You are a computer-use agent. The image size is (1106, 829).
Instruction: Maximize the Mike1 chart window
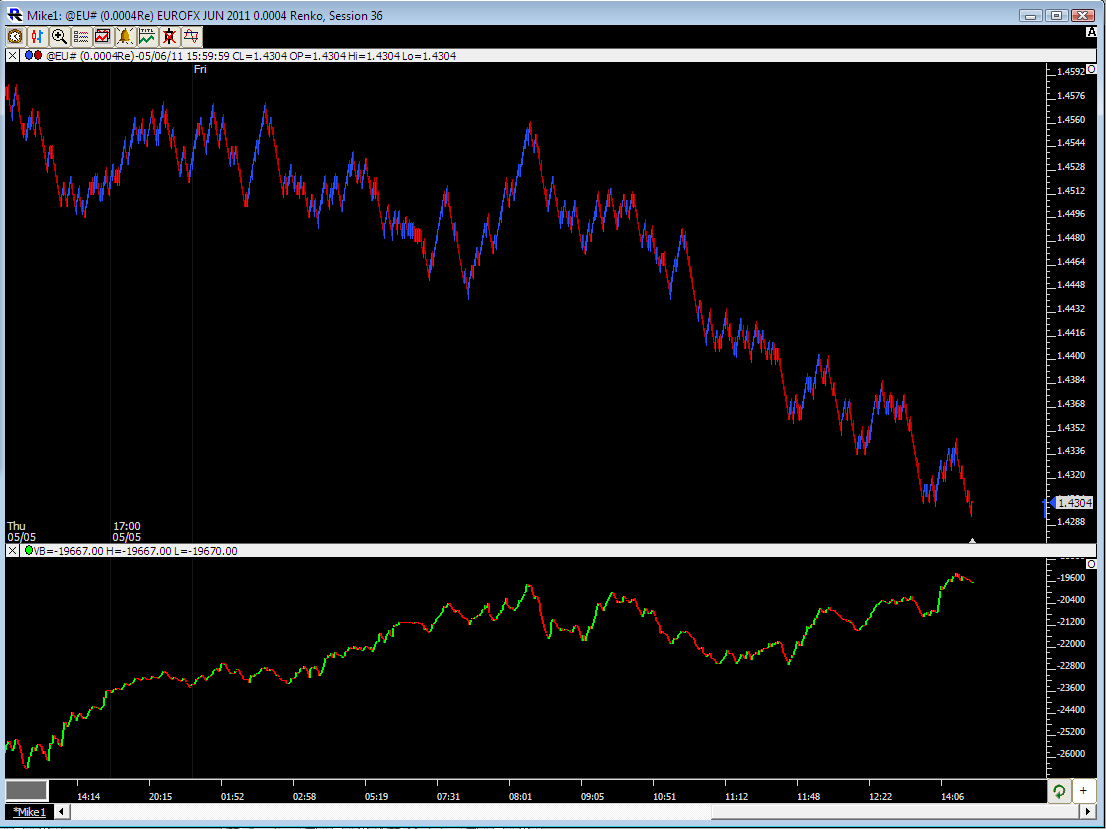click(1056, 15)
